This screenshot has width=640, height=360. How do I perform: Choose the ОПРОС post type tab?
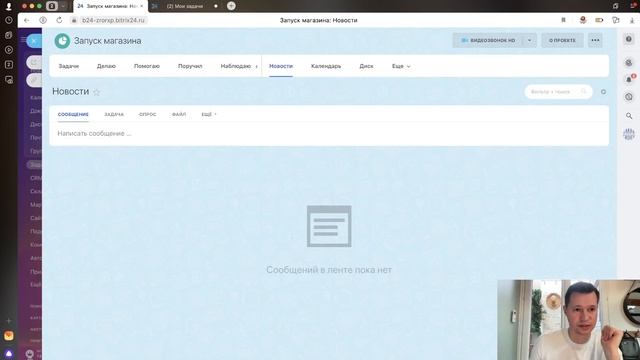147,114
